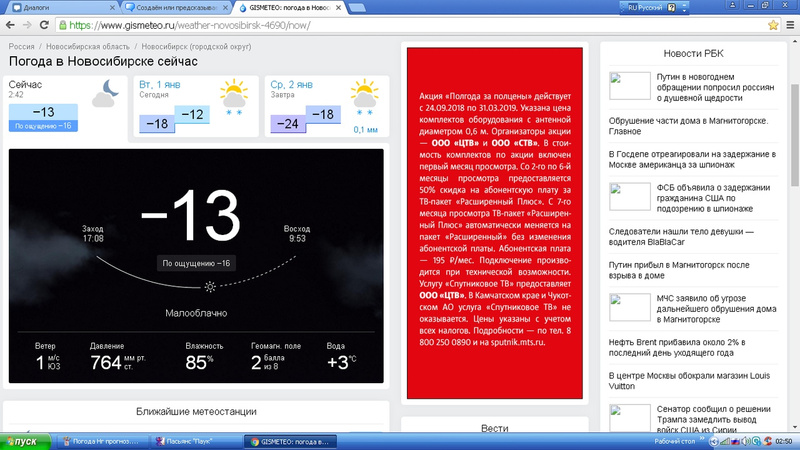Open Новосибирская область breadcrumb
The width and height of the screenshot is (800, 450).
click(x=88, y=46)
